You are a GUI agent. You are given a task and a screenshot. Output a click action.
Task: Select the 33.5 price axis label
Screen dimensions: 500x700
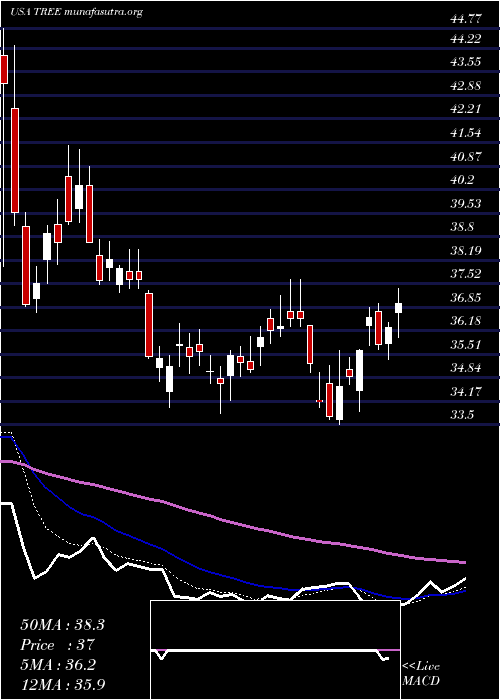pyautogui.click(x=462, y=416)
